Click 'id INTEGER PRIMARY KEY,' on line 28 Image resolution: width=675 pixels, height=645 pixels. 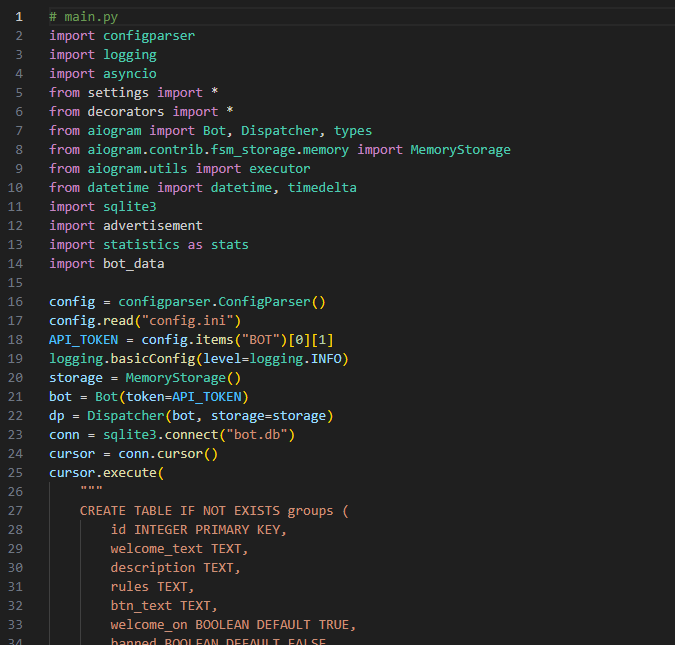click(x=198, y=530)
